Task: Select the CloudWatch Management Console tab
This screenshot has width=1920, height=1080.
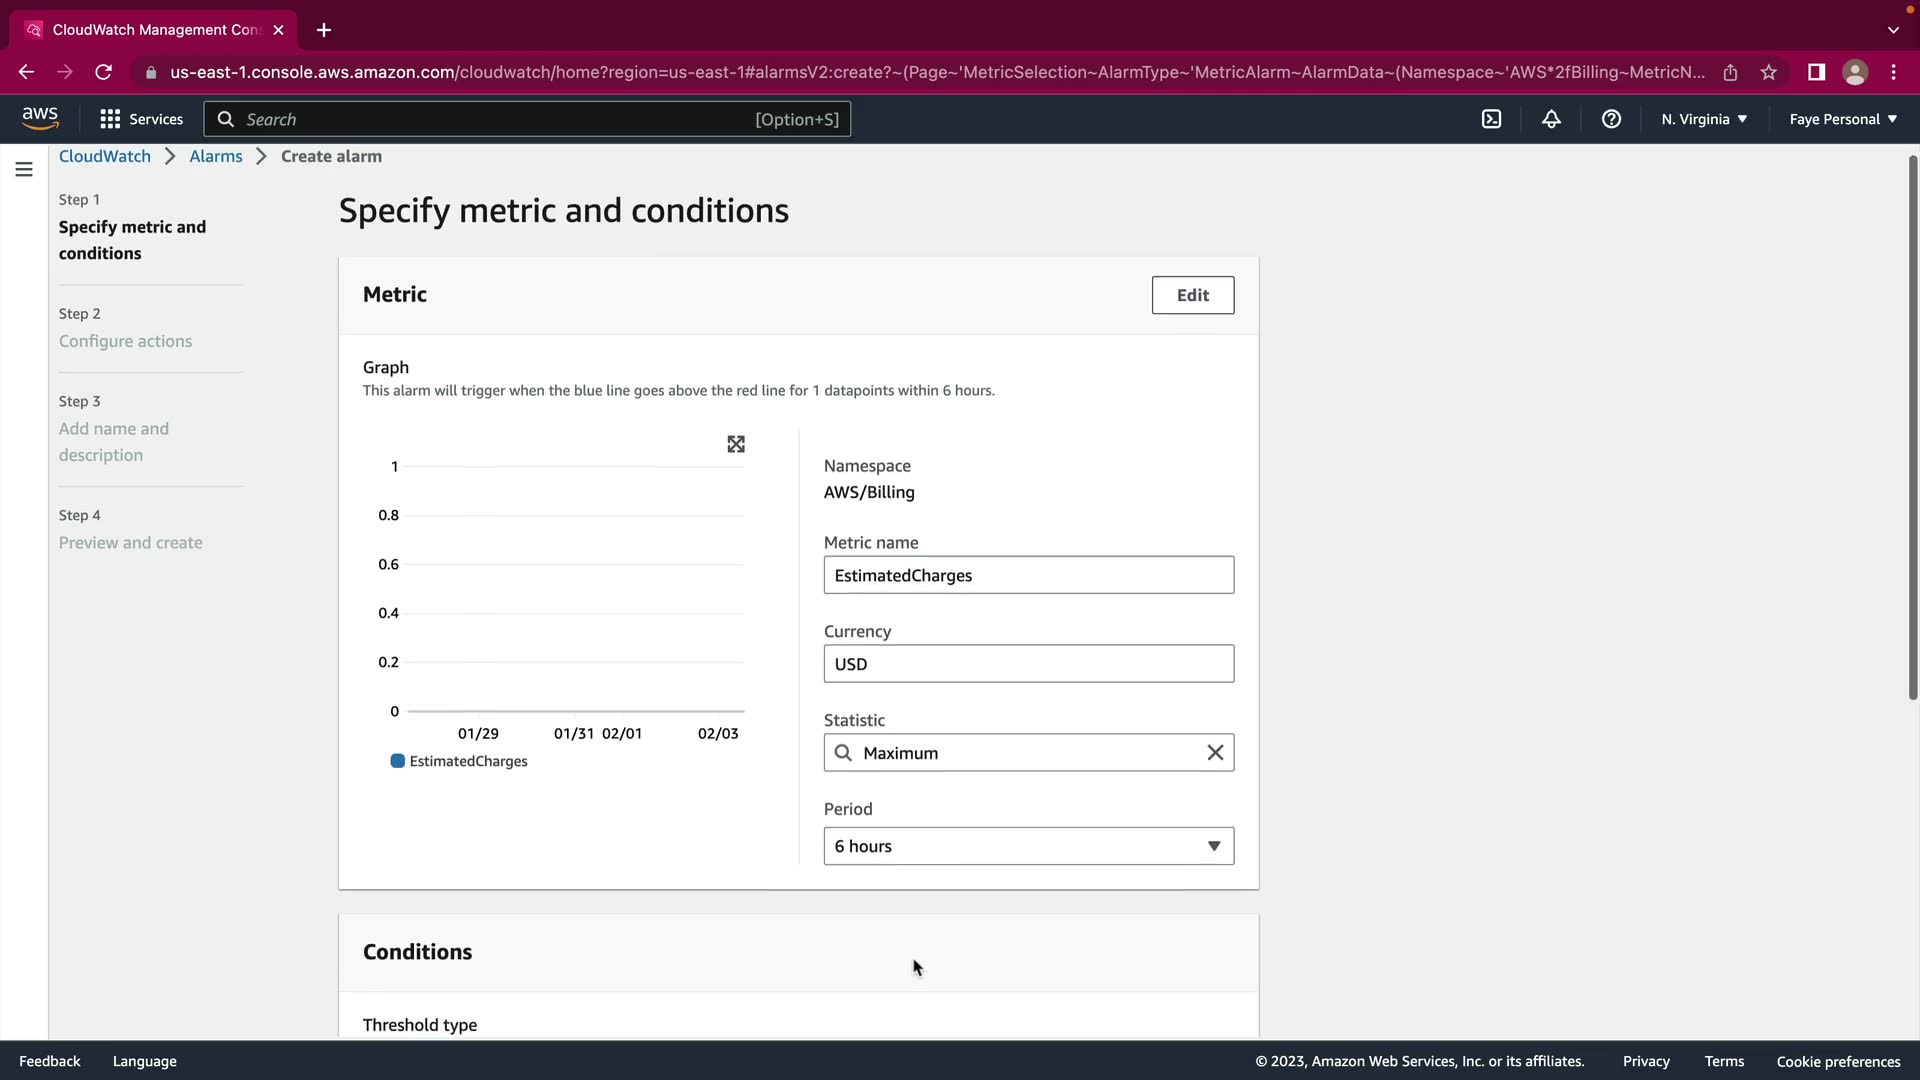Action: point(155,30)
